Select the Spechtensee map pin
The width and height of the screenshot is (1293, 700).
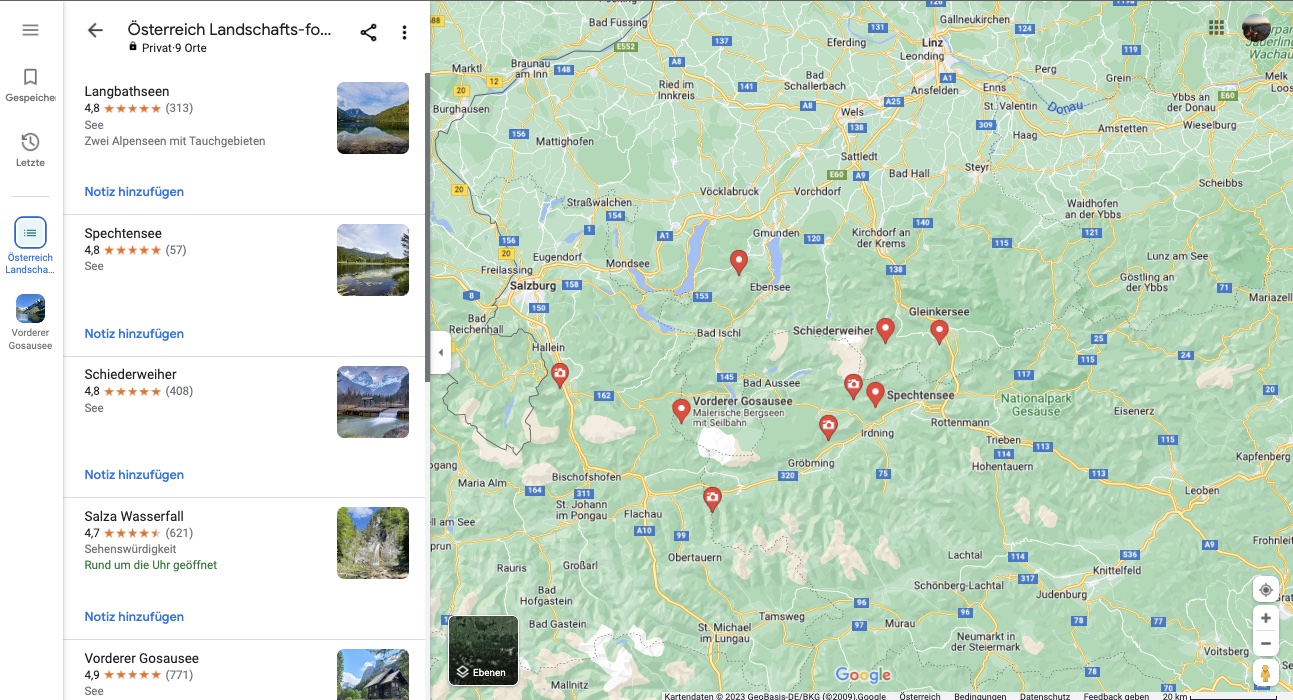pyautogui.click(x=875, y=394)
